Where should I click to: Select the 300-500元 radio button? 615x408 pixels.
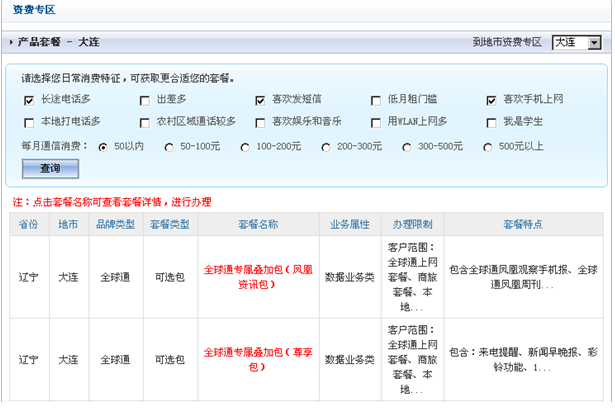coord(407,148)
